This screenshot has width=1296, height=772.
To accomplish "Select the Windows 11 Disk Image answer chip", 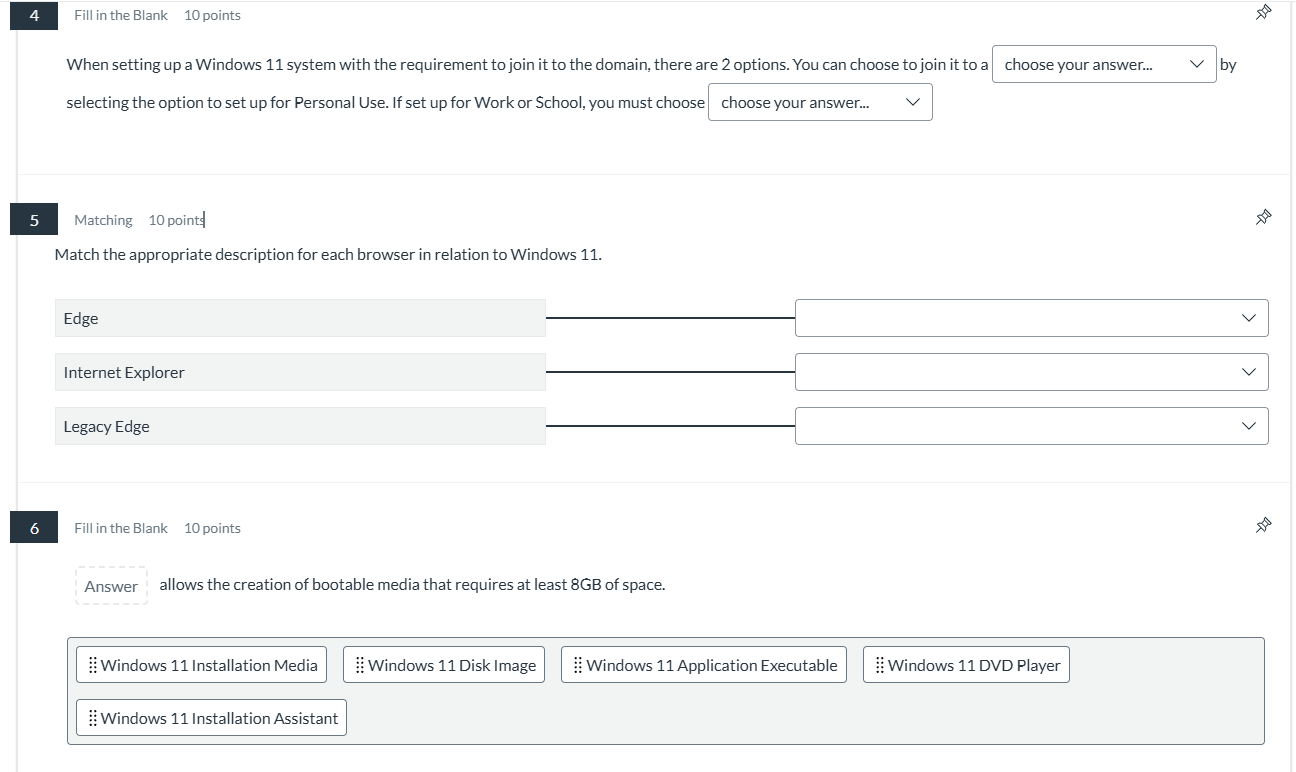I will click(x=444, y=665).
